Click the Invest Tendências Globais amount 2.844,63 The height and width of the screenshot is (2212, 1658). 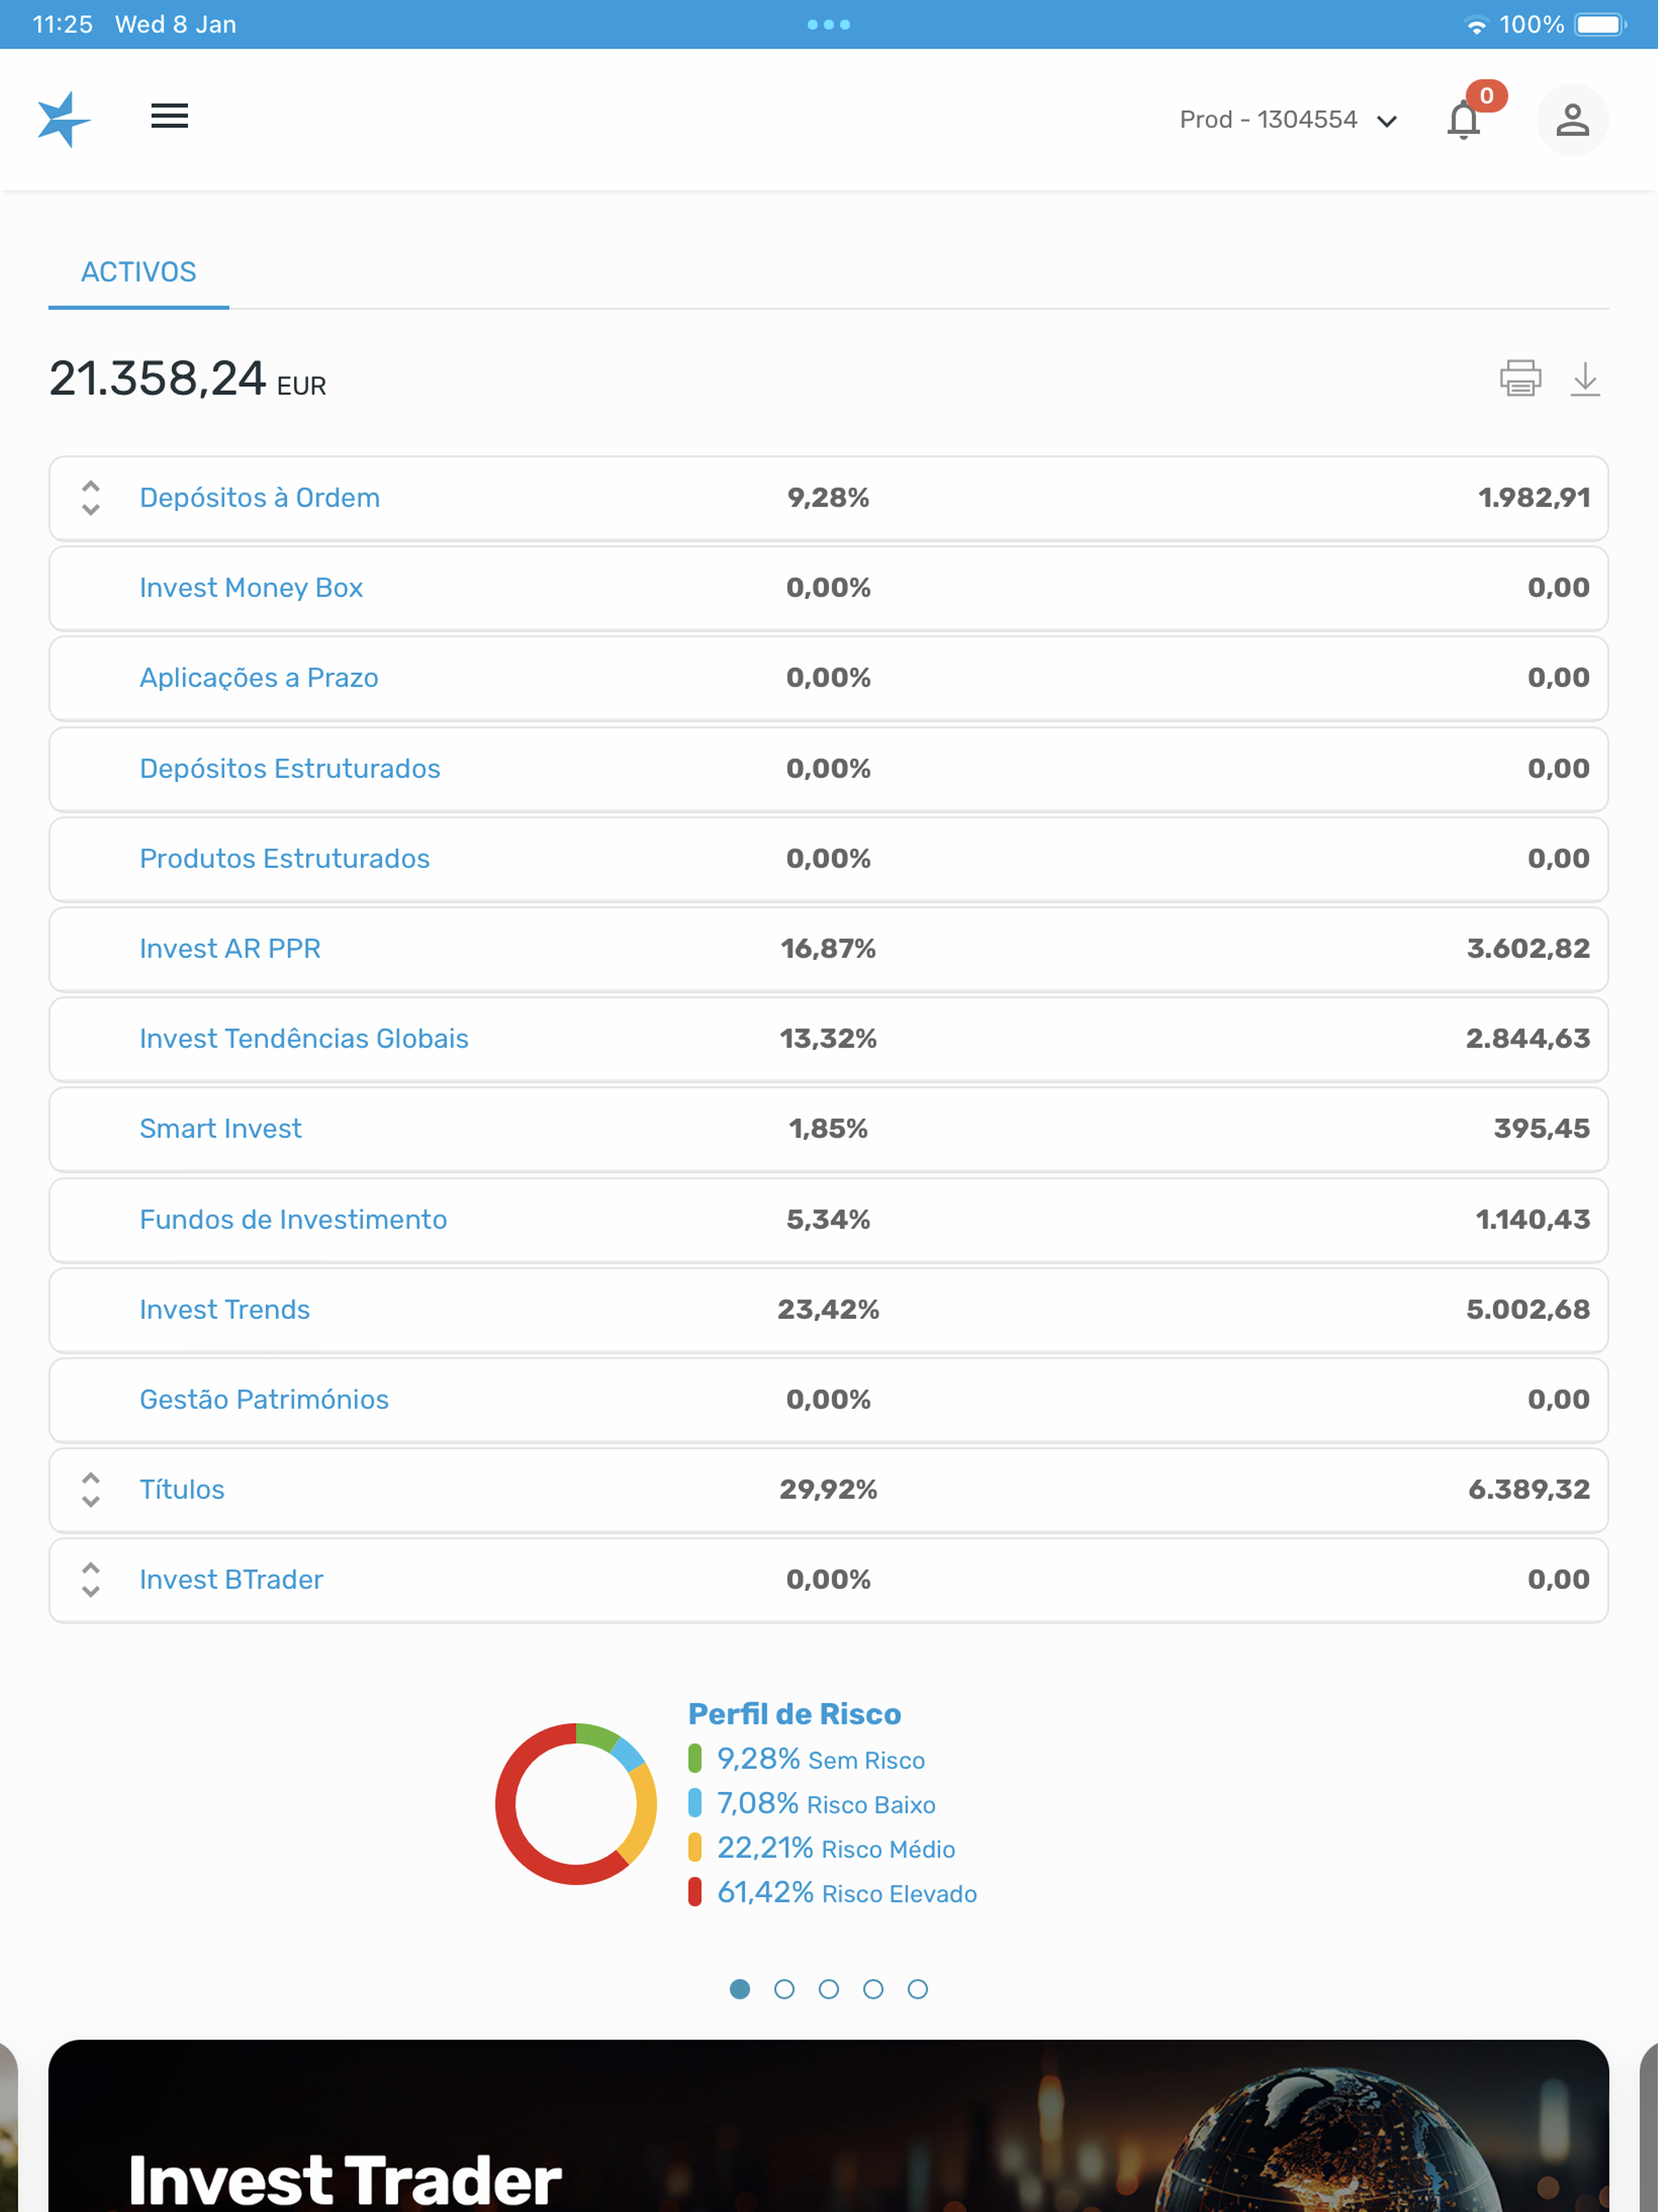pyautogui.click(x=1528, y=1038)
